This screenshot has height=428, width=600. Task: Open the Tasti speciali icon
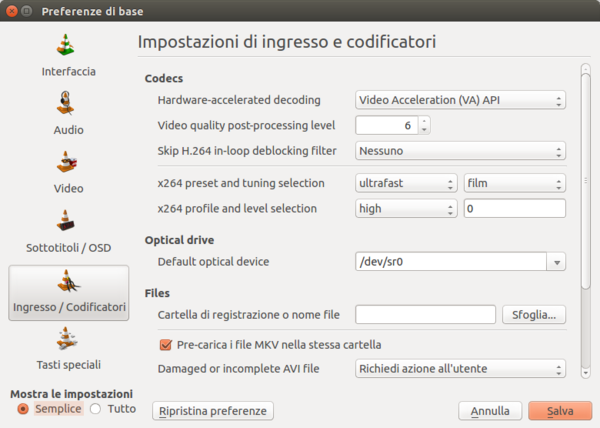[68, 339]
